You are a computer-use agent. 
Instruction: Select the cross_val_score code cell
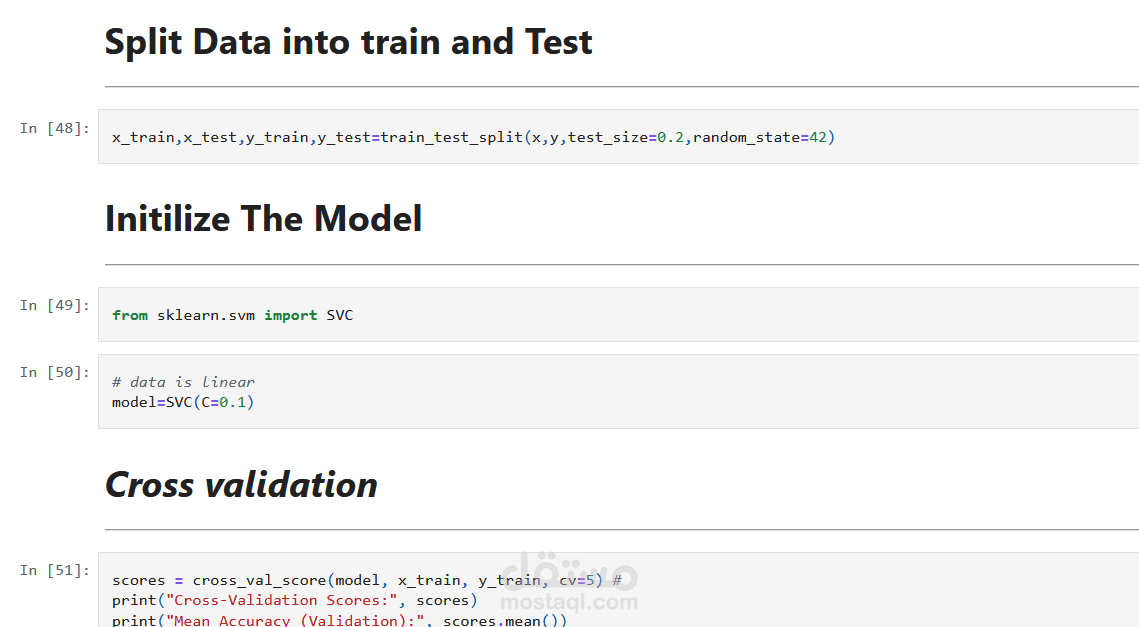coord(618,590)
